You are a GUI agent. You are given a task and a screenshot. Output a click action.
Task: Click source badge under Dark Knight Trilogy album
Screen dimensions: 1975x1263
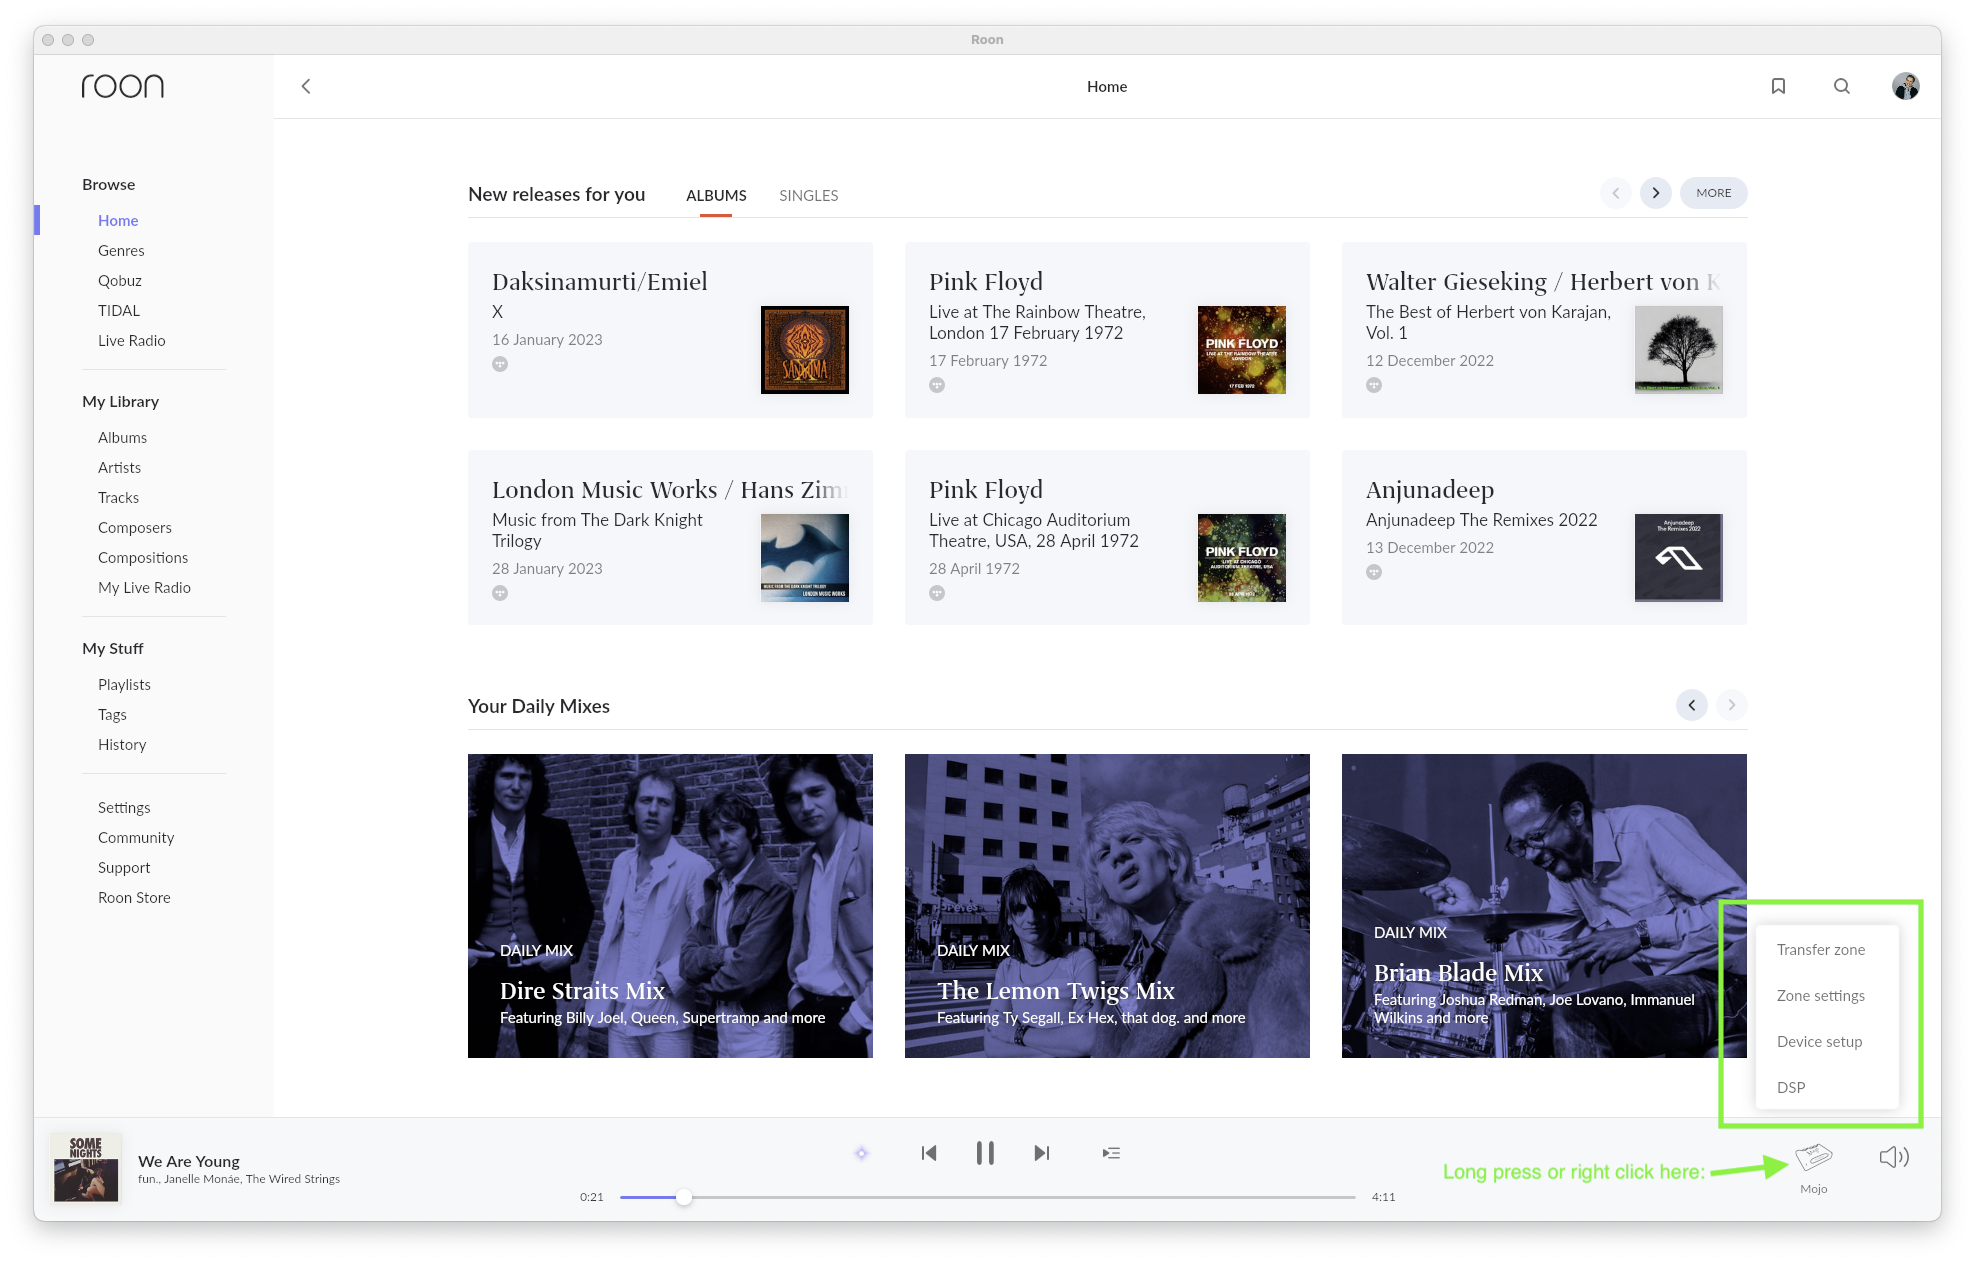tap(500, 593)
